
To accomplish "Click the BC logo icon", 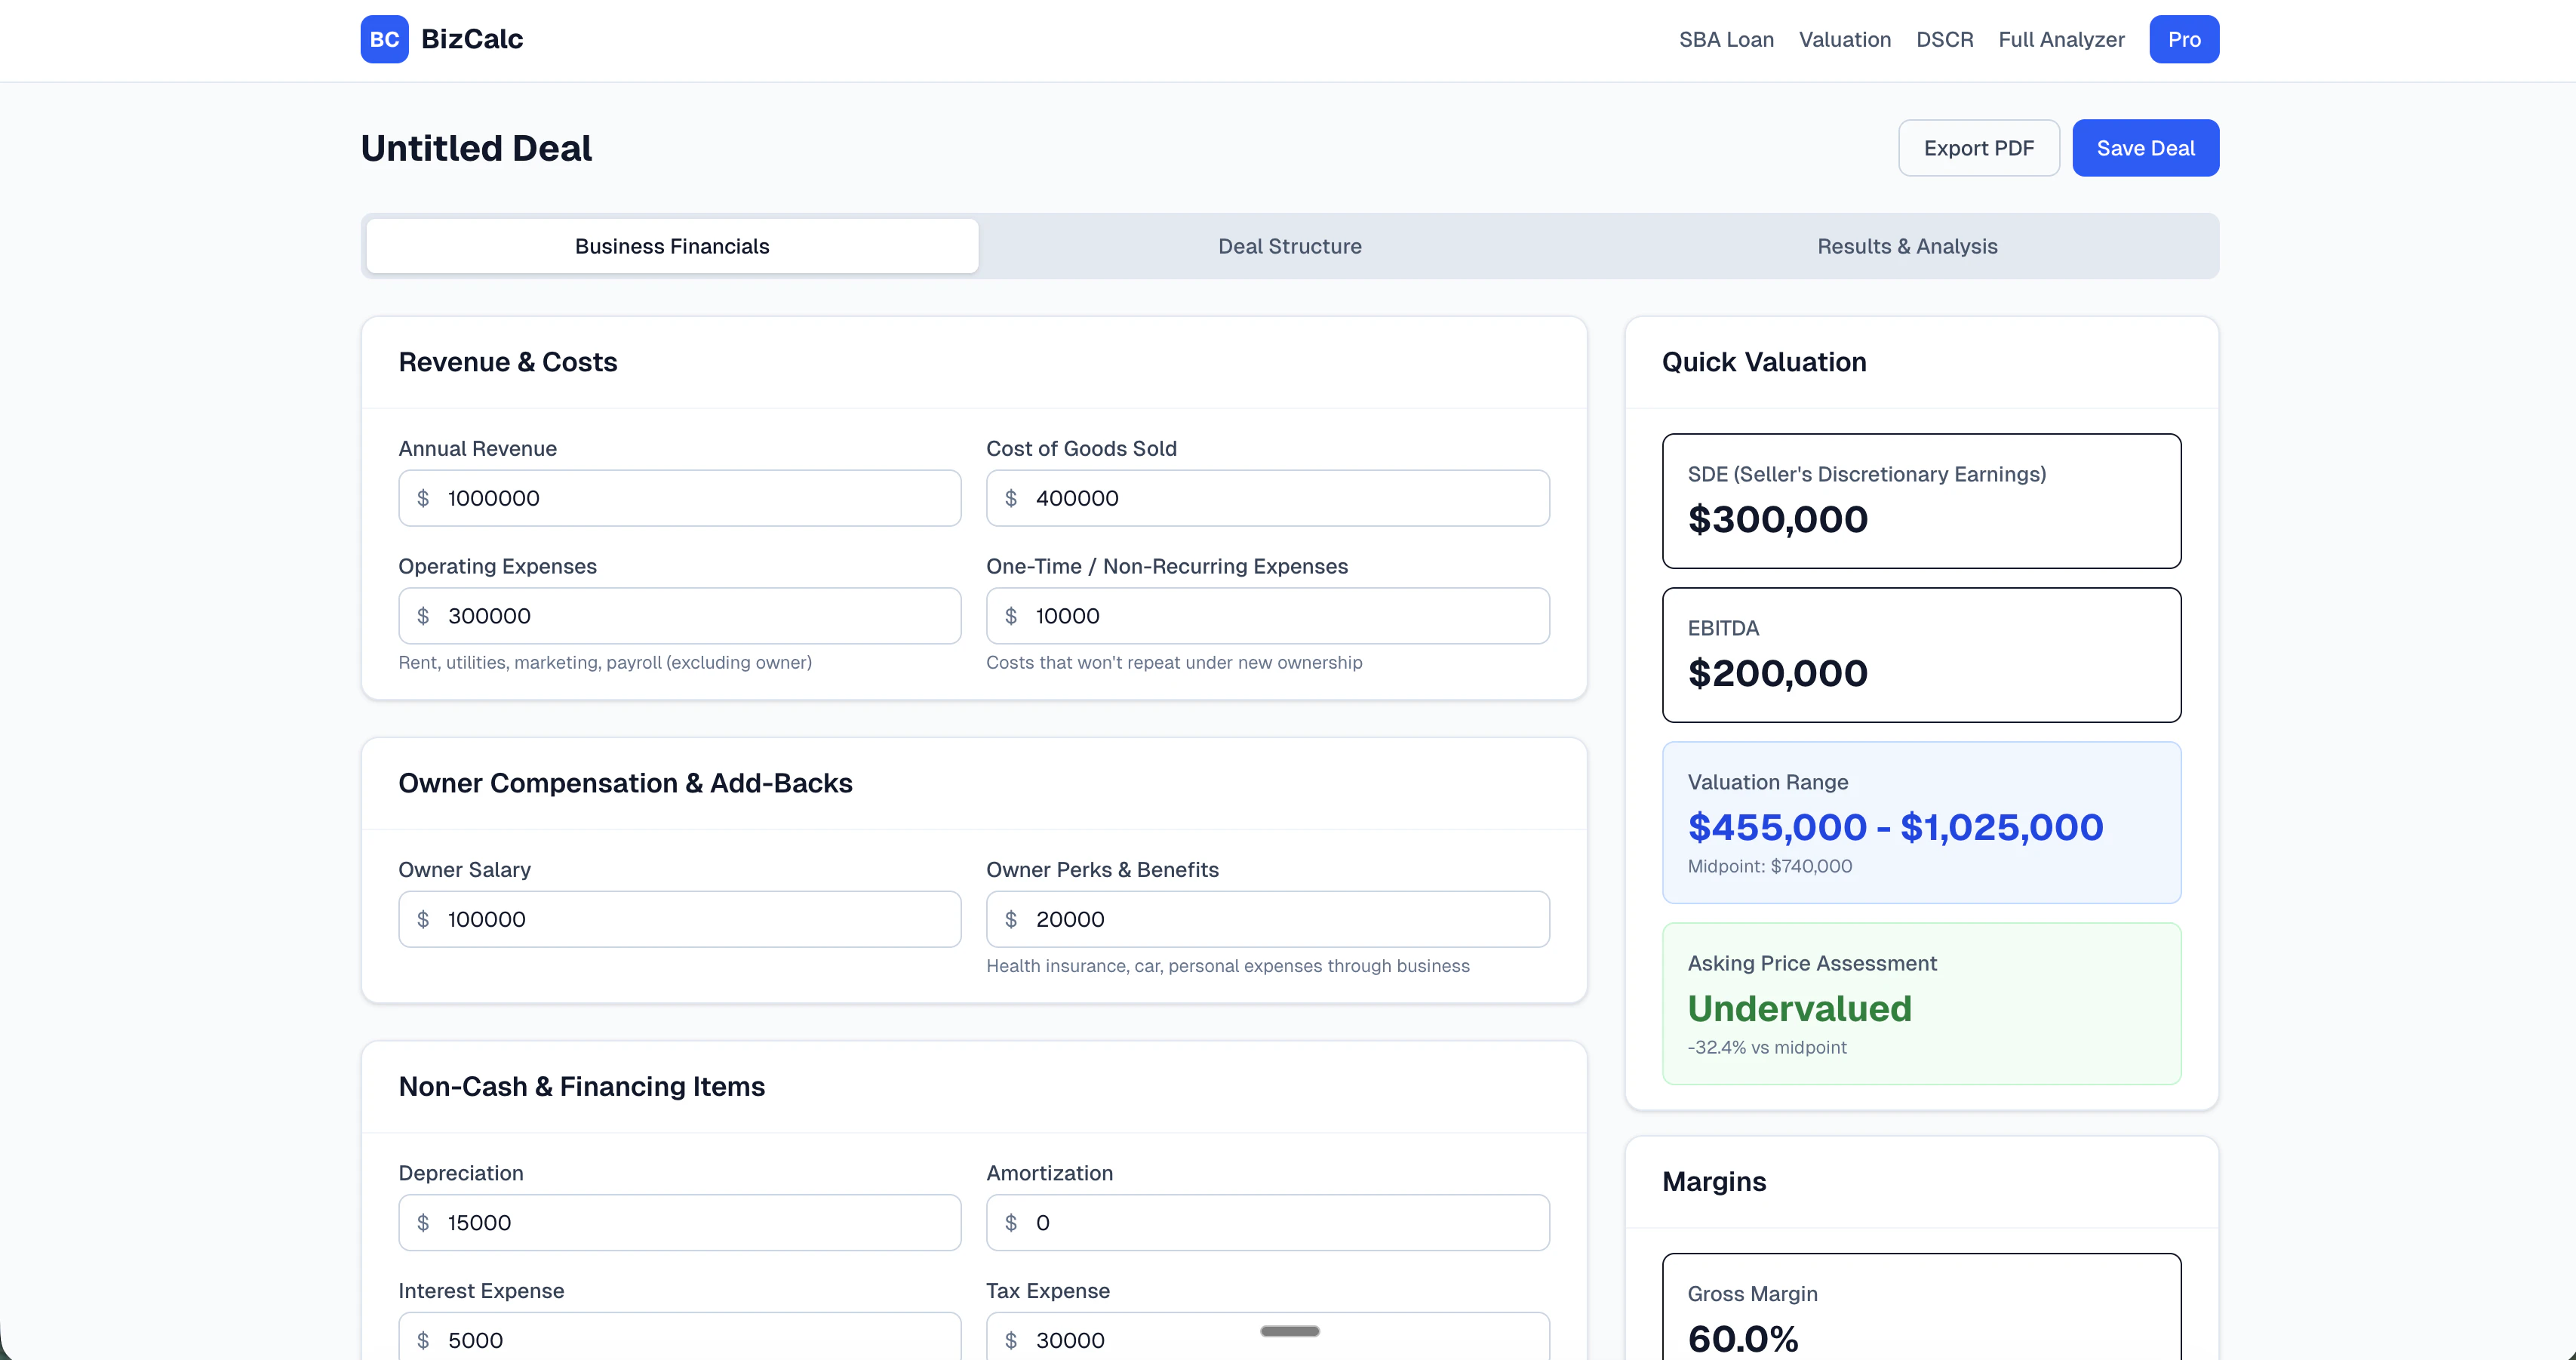I will (384, 39).
